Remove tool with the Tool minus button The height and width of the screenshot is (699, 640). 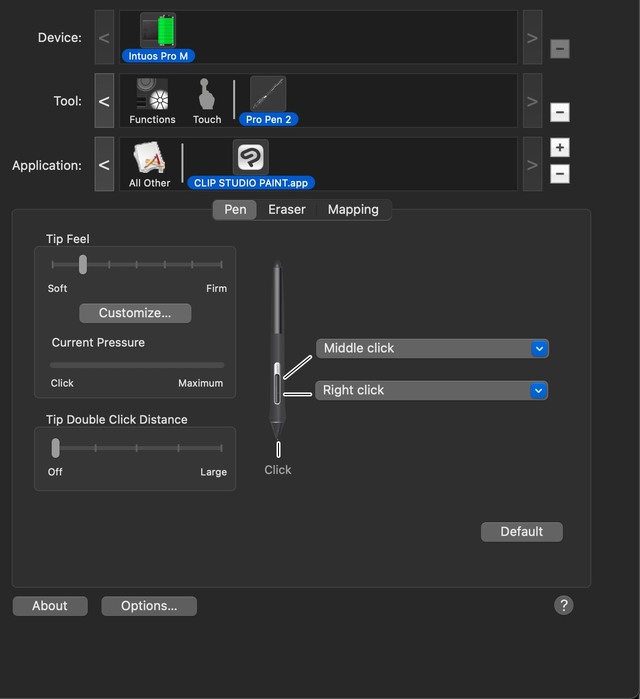[x=560, y=112]
